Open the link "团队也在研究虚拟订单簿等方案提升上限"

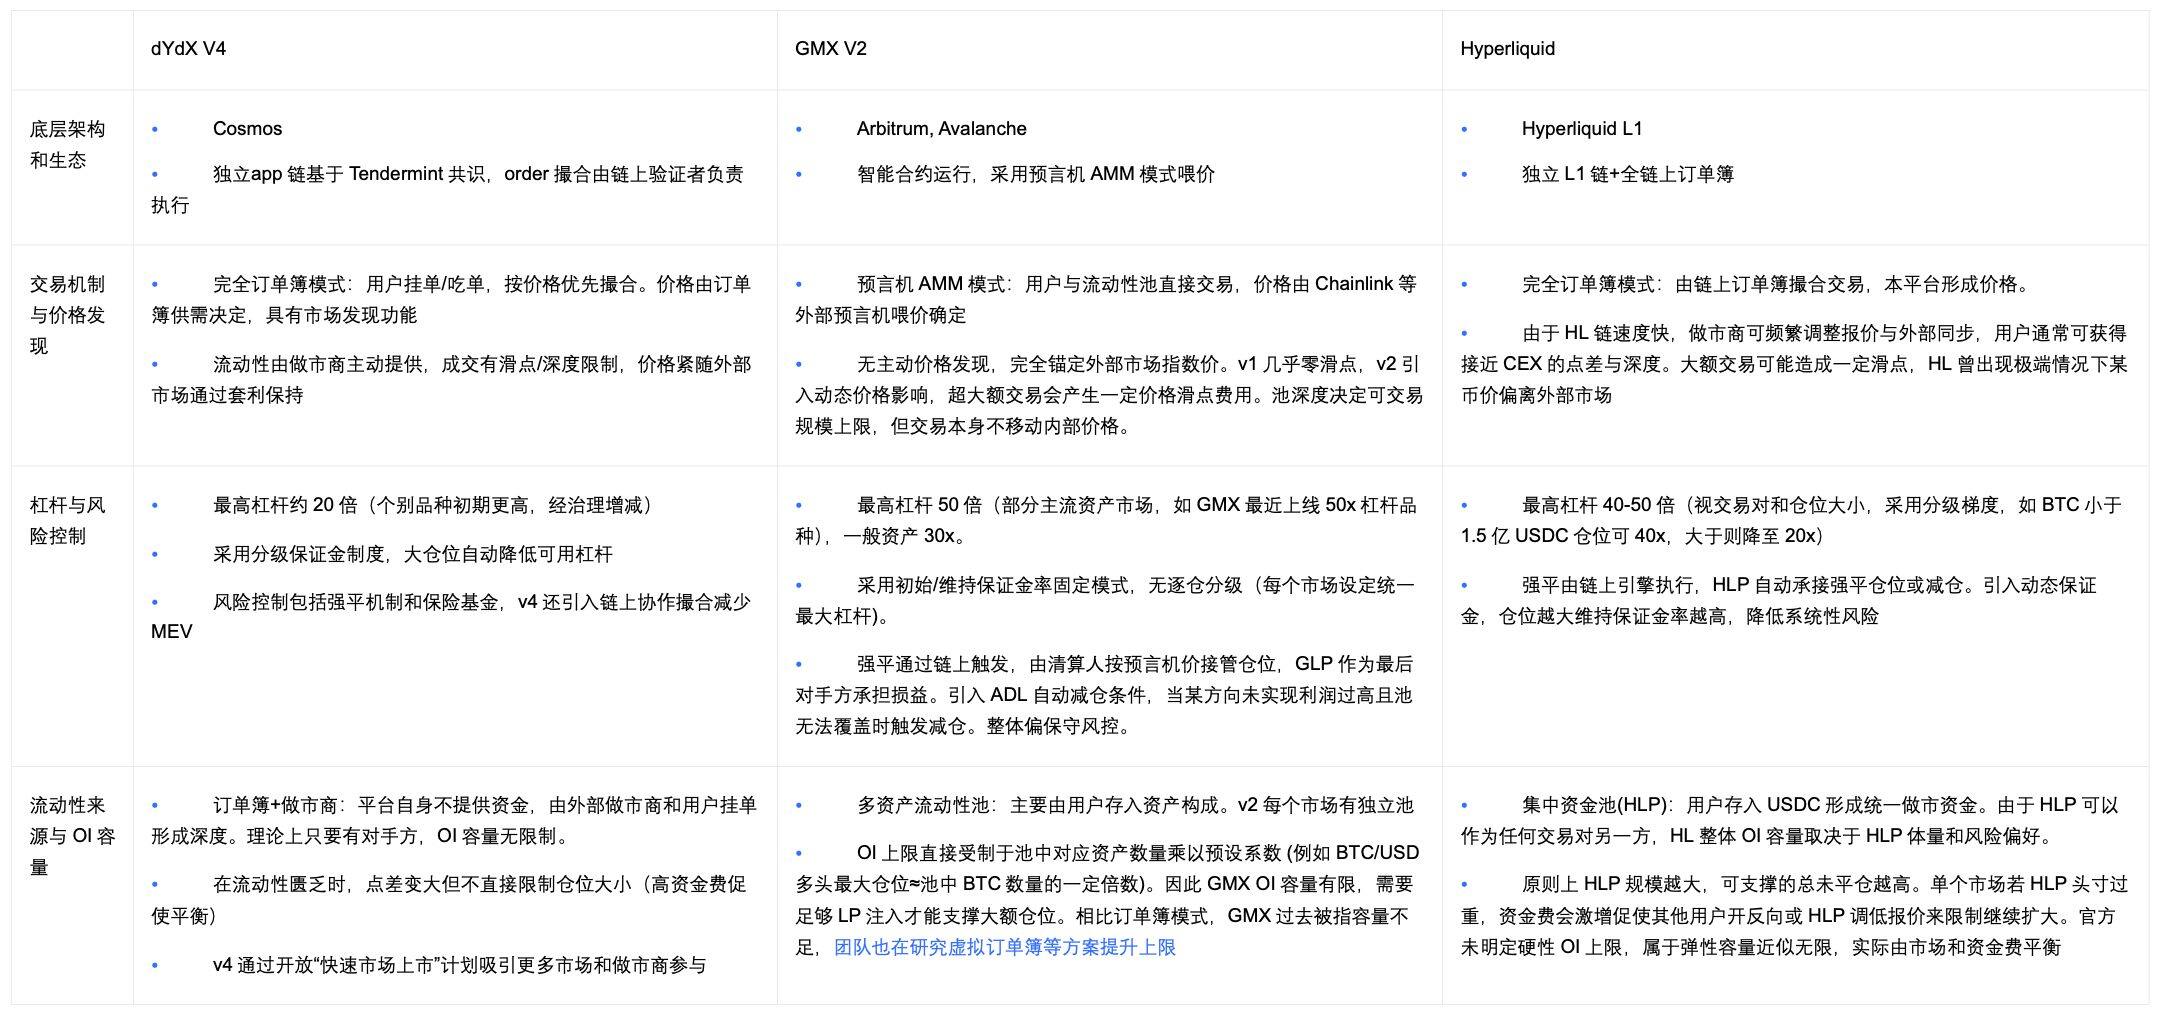click(x=1005, y=946)
